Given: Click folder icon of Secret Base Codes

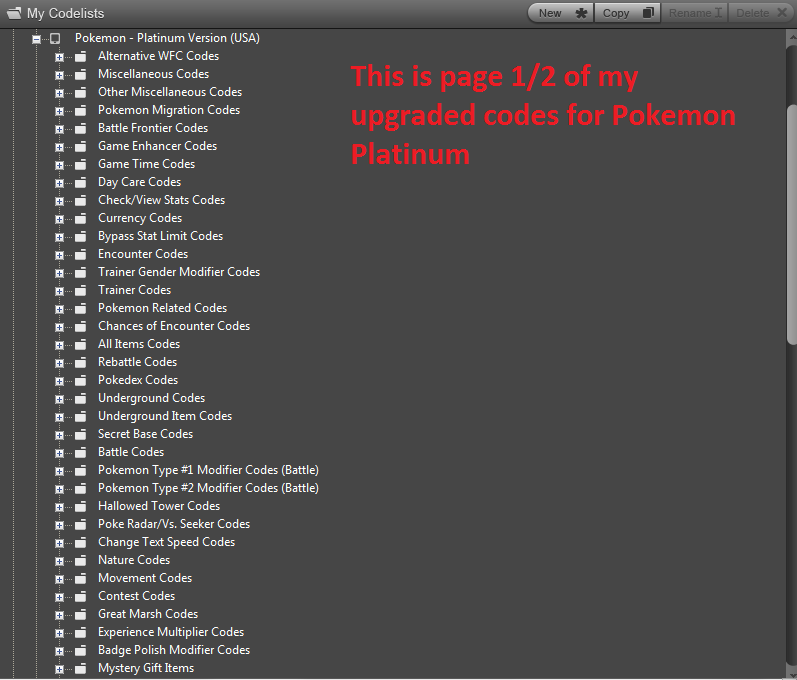Looking at the screenshot, I should [80, 435].
